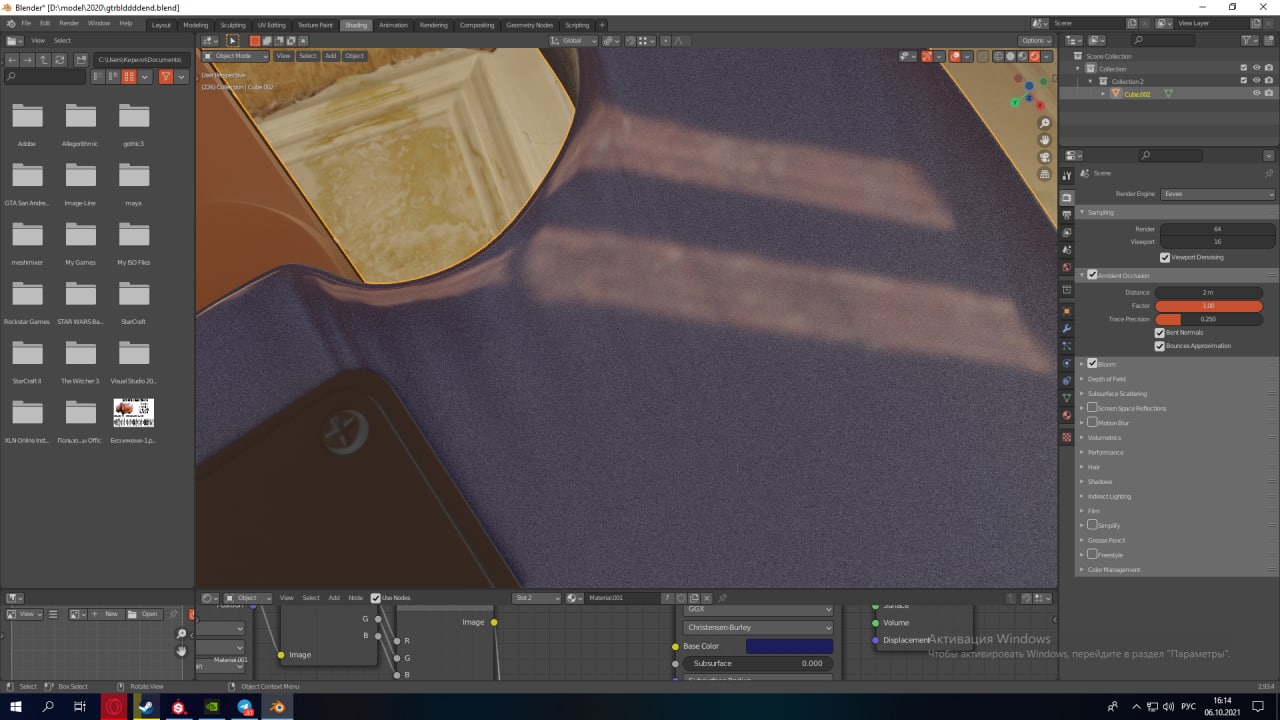Enable Screen Space Reflections checkbox
The image size is (1280, 720).
1092,408
